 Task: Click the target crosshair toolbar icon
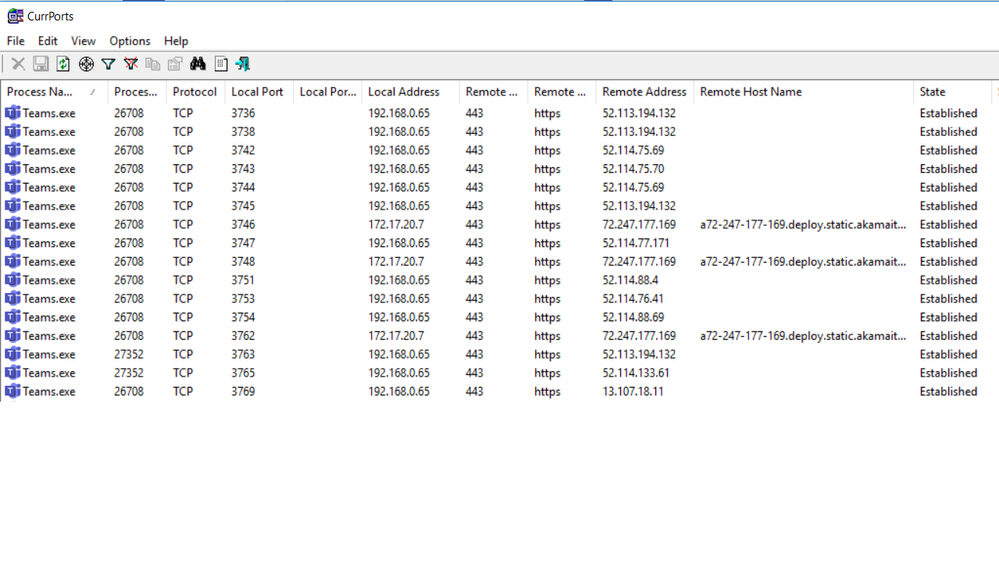86,64
